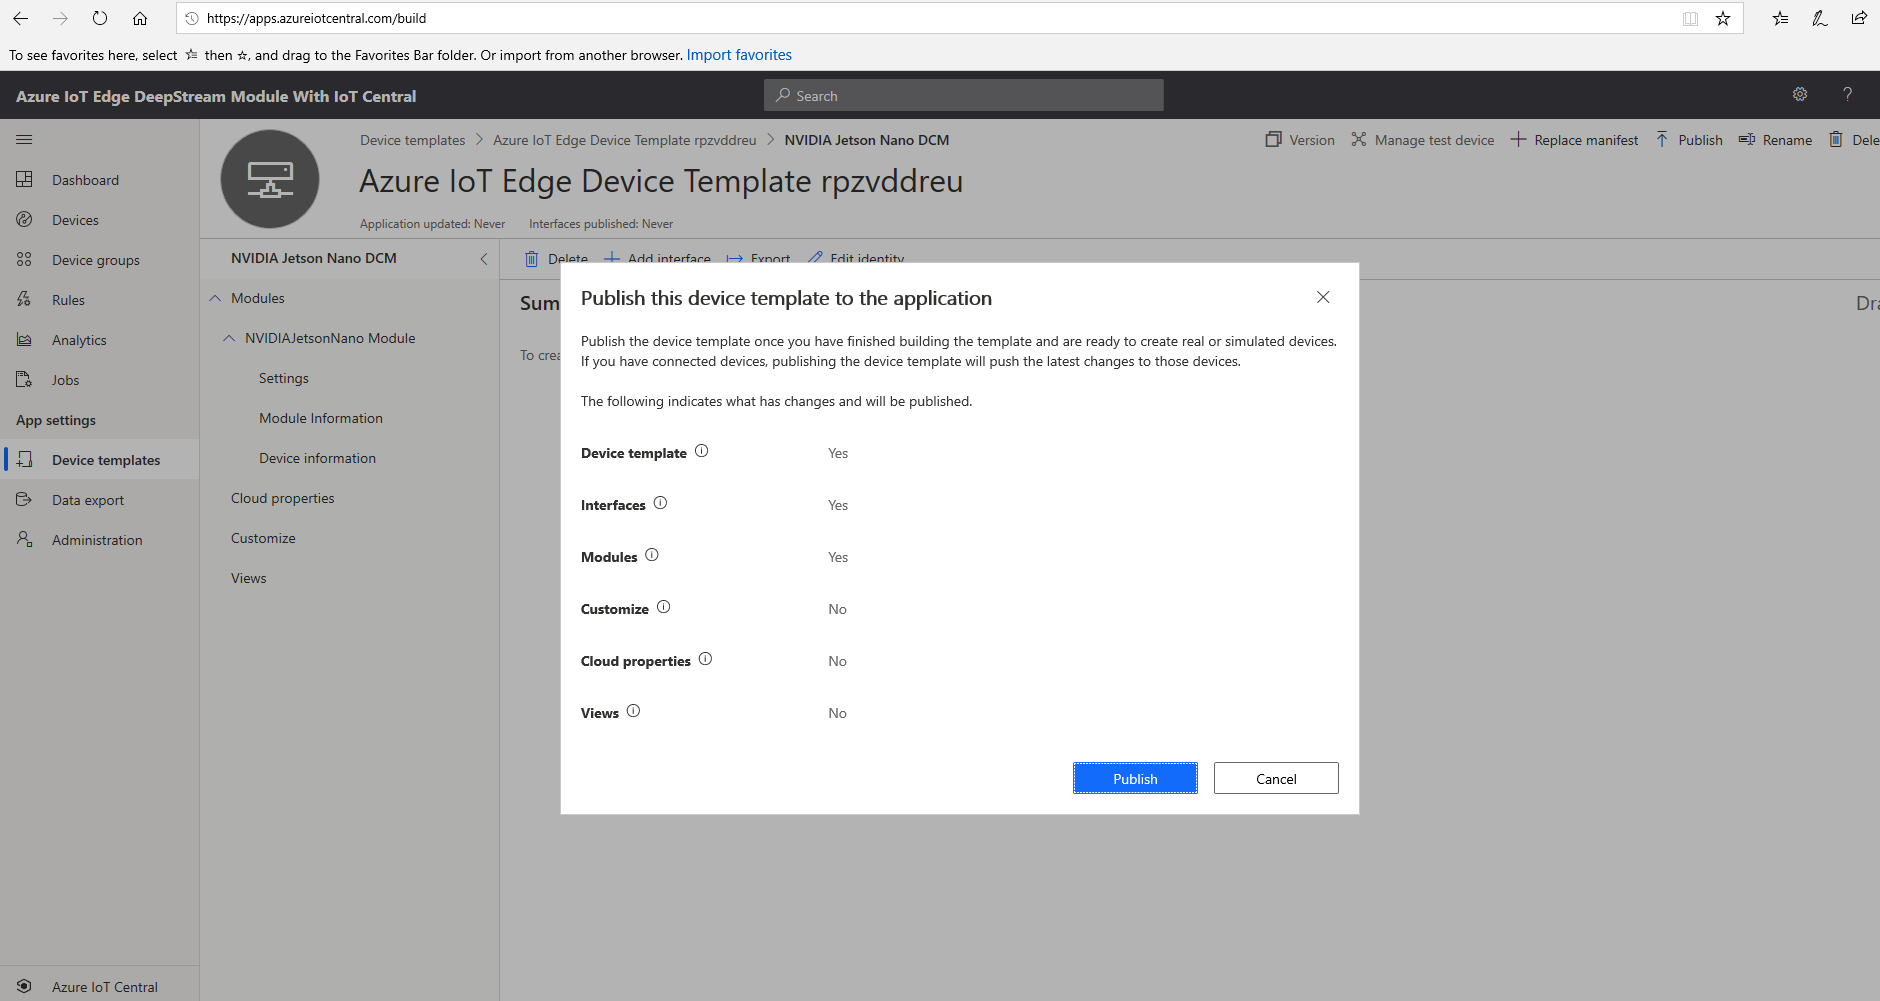Click Publish in the top toolbar
This screenshot has width=1880, height=1001.
1689,140
